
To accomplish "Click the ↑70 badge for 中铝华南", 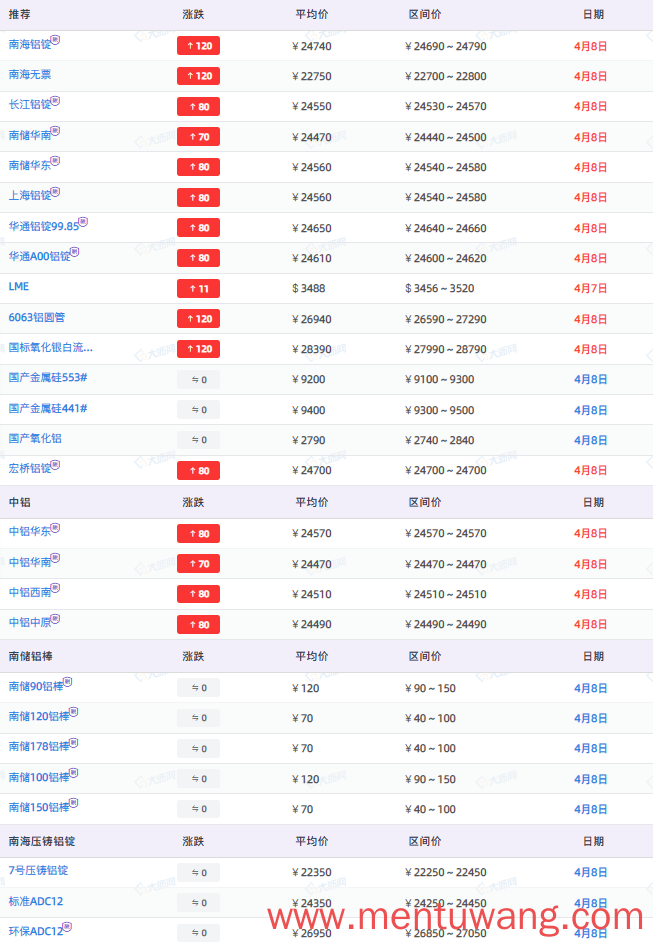I will [198, 564].
